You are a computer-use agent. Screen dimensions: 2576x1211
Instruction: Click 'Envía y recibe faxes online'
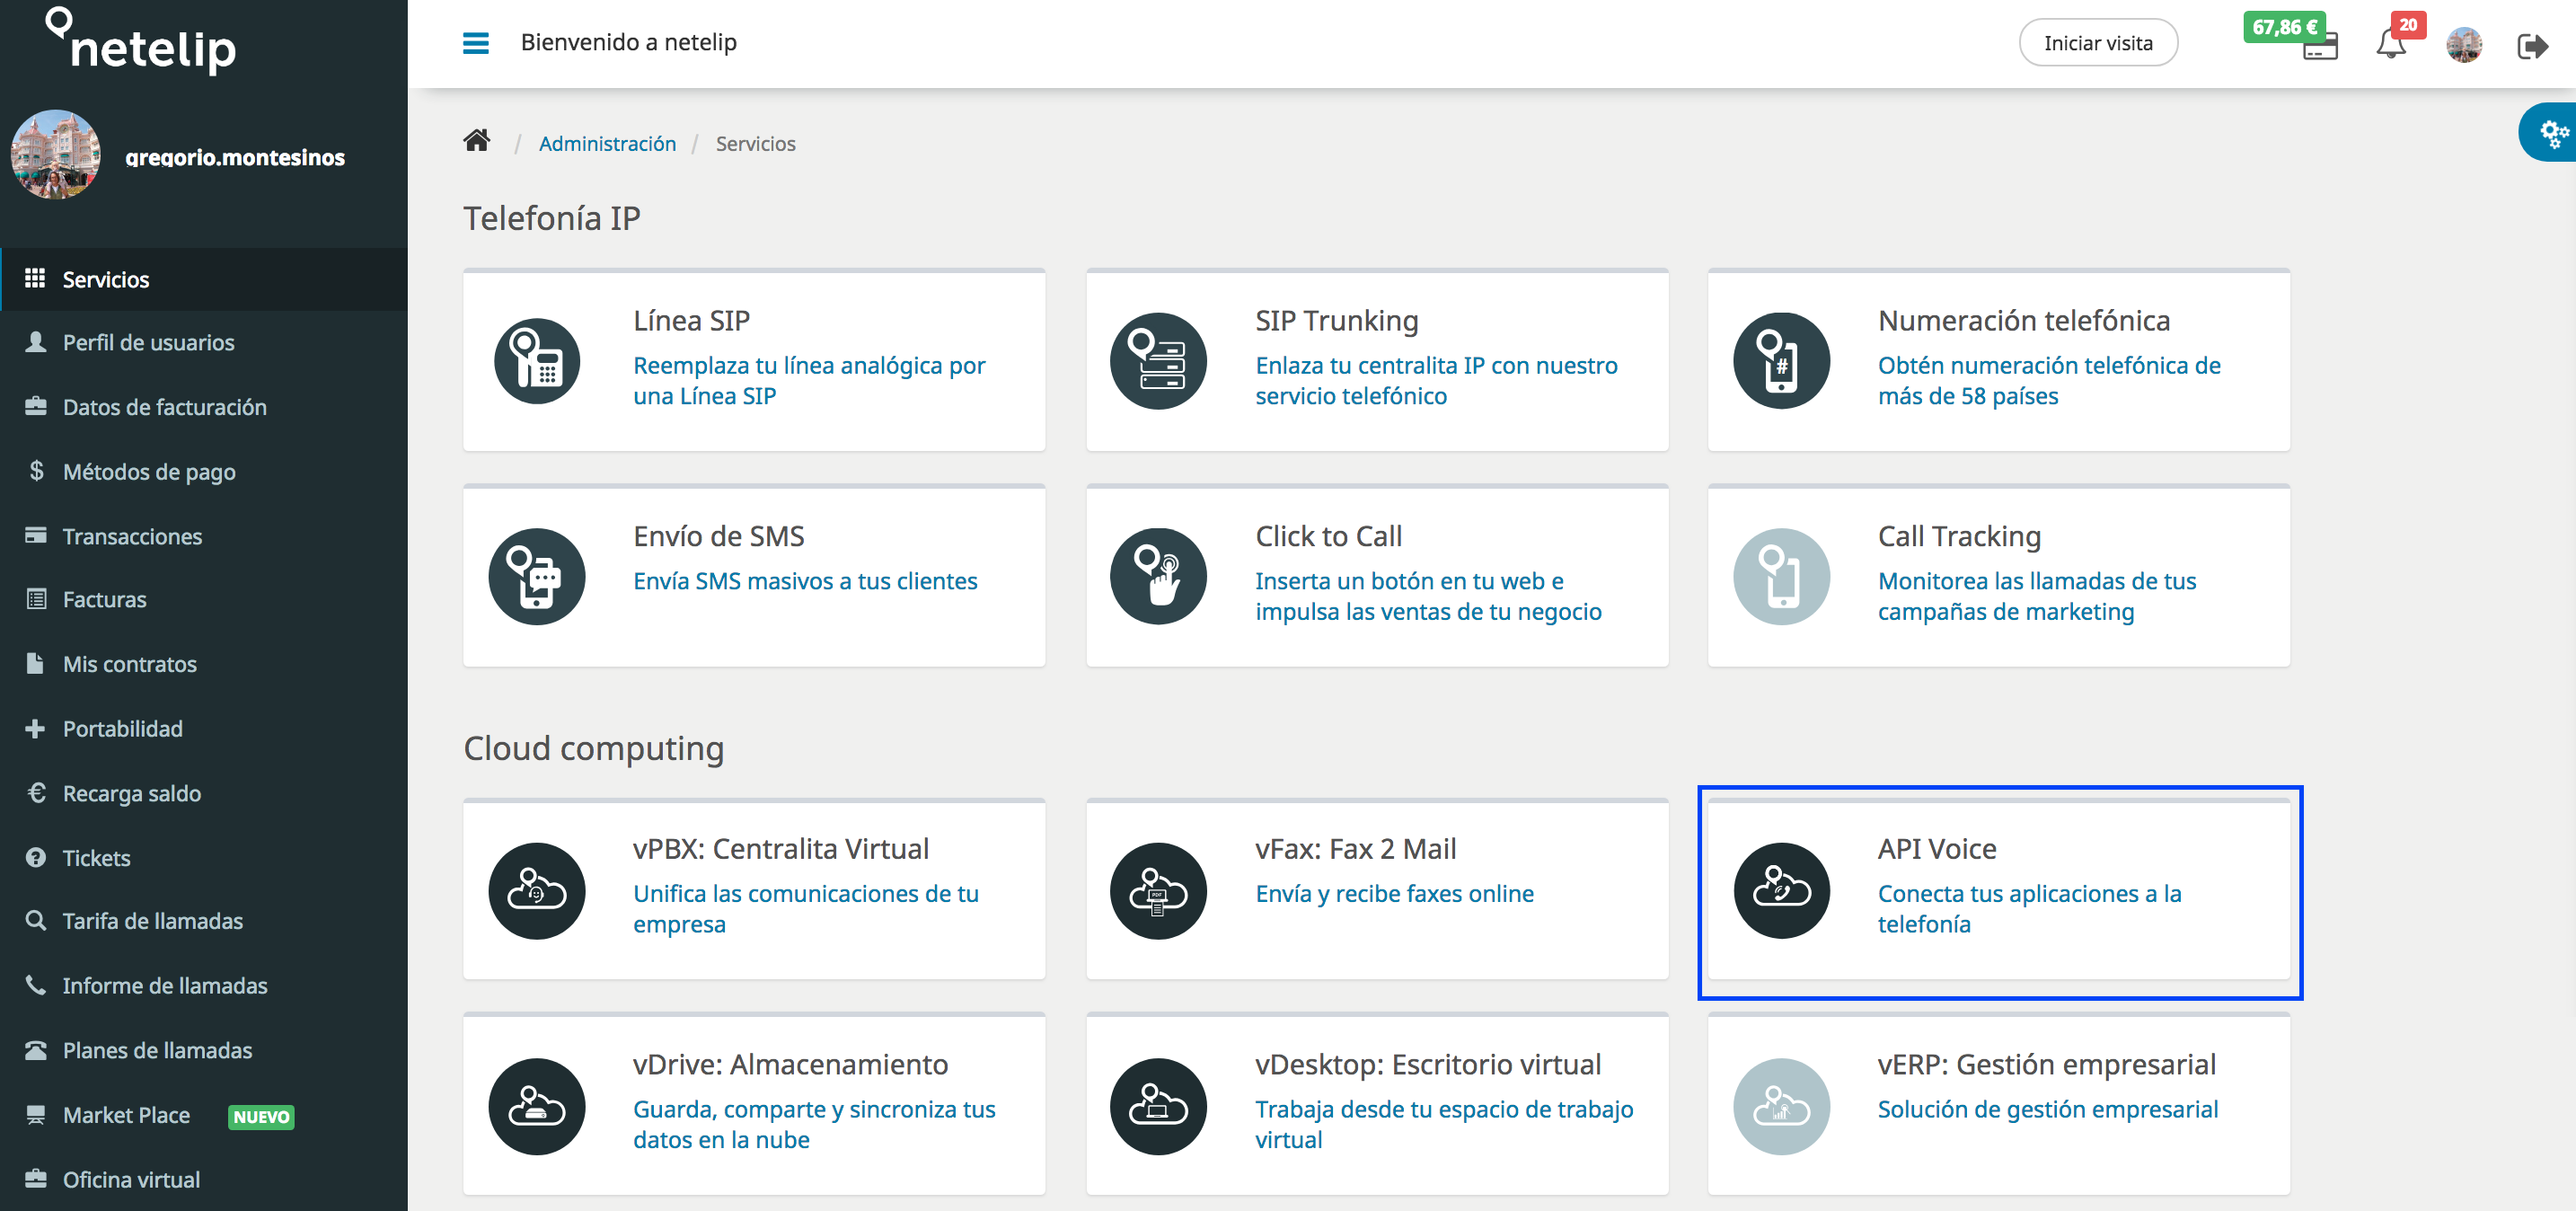1394,893
